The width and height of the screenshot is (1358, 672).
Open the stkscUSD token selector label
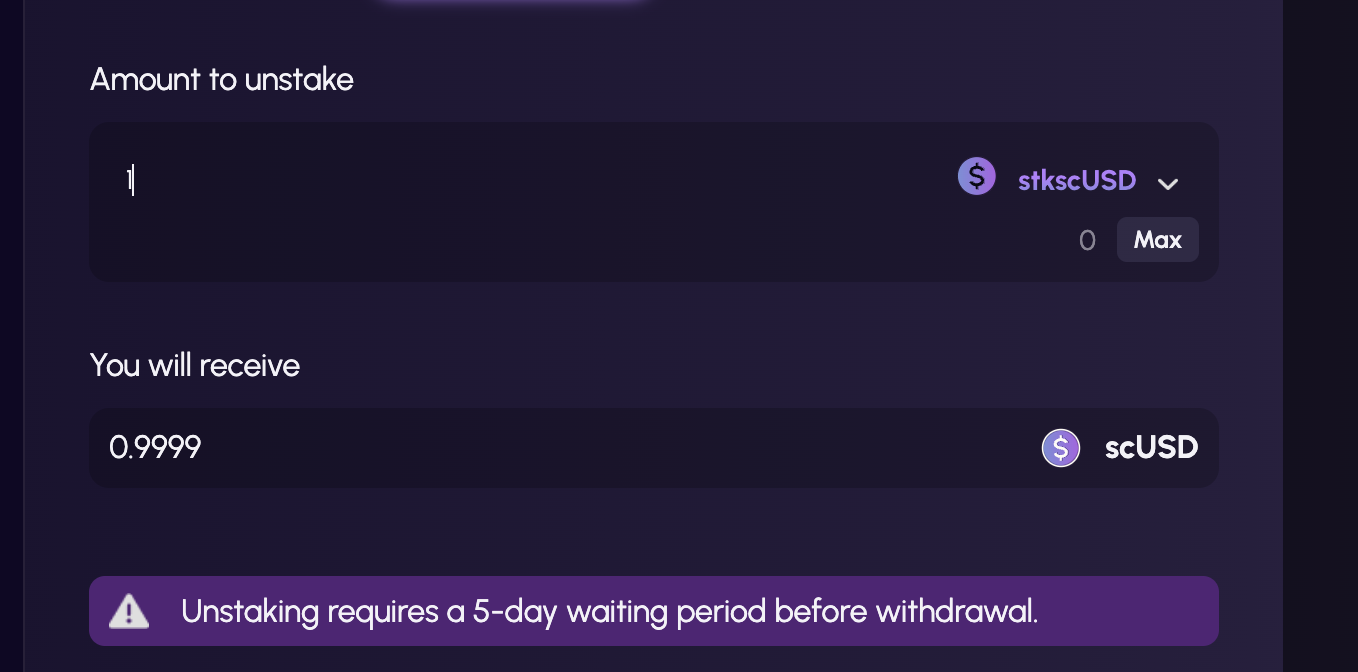pos(1077,181)
